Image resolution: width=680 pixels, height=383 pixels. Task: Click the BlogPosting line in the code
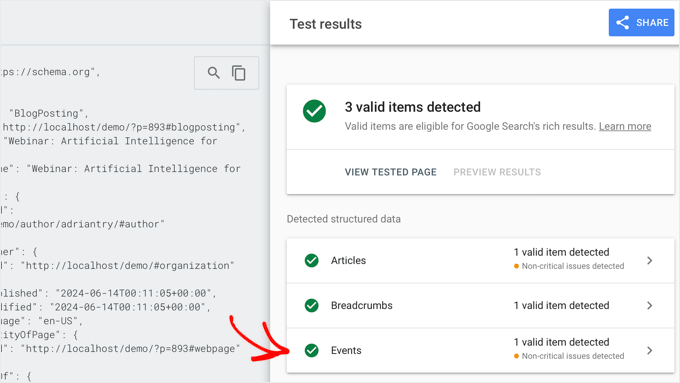click(x=49, y=113)
